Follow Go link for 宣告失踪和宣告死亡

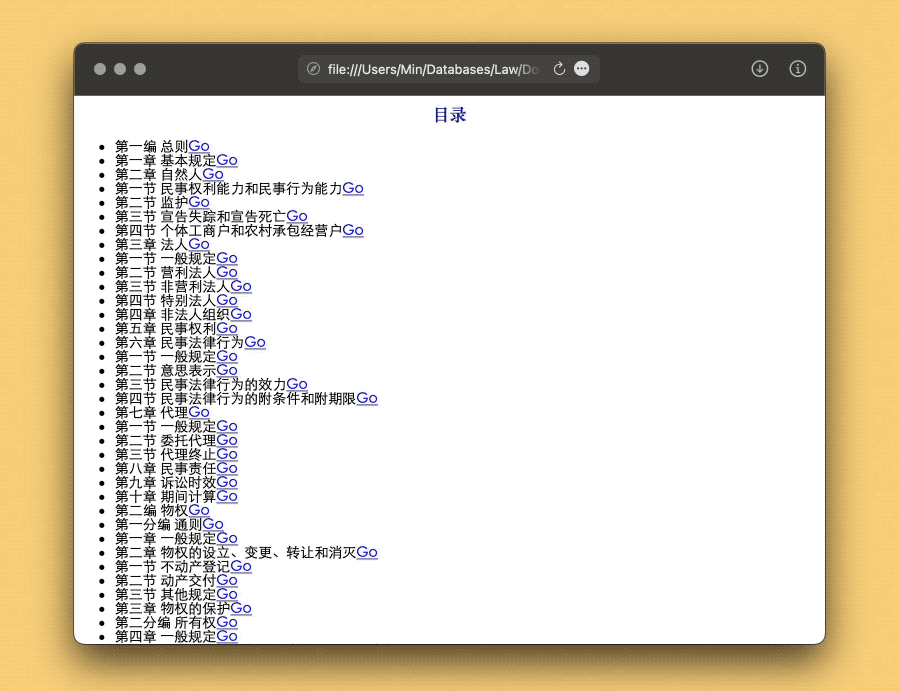297,216
